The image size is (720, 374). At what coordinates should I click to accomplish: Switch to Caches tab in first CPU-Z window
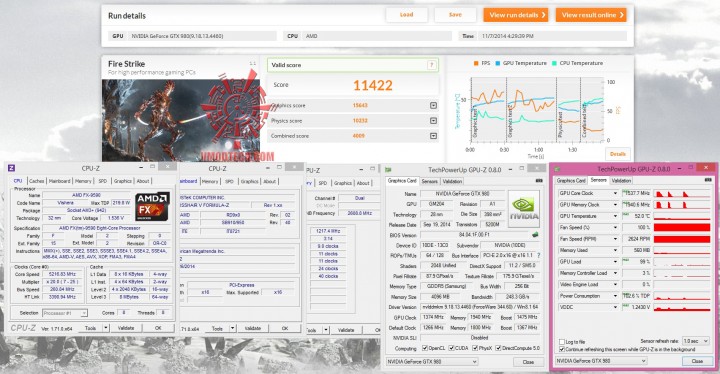(37, 181)
